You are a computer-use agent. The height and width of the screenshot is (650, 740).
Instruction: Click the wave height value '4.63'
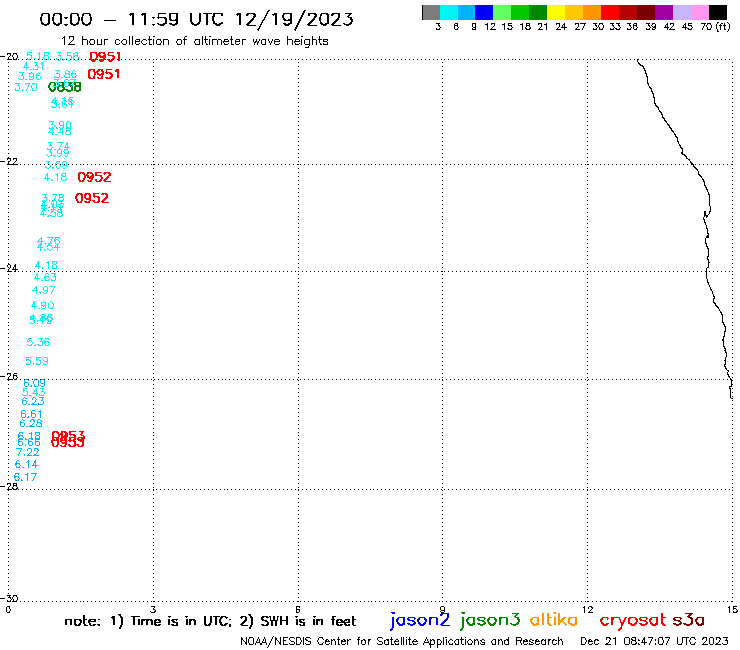(45, 278)
